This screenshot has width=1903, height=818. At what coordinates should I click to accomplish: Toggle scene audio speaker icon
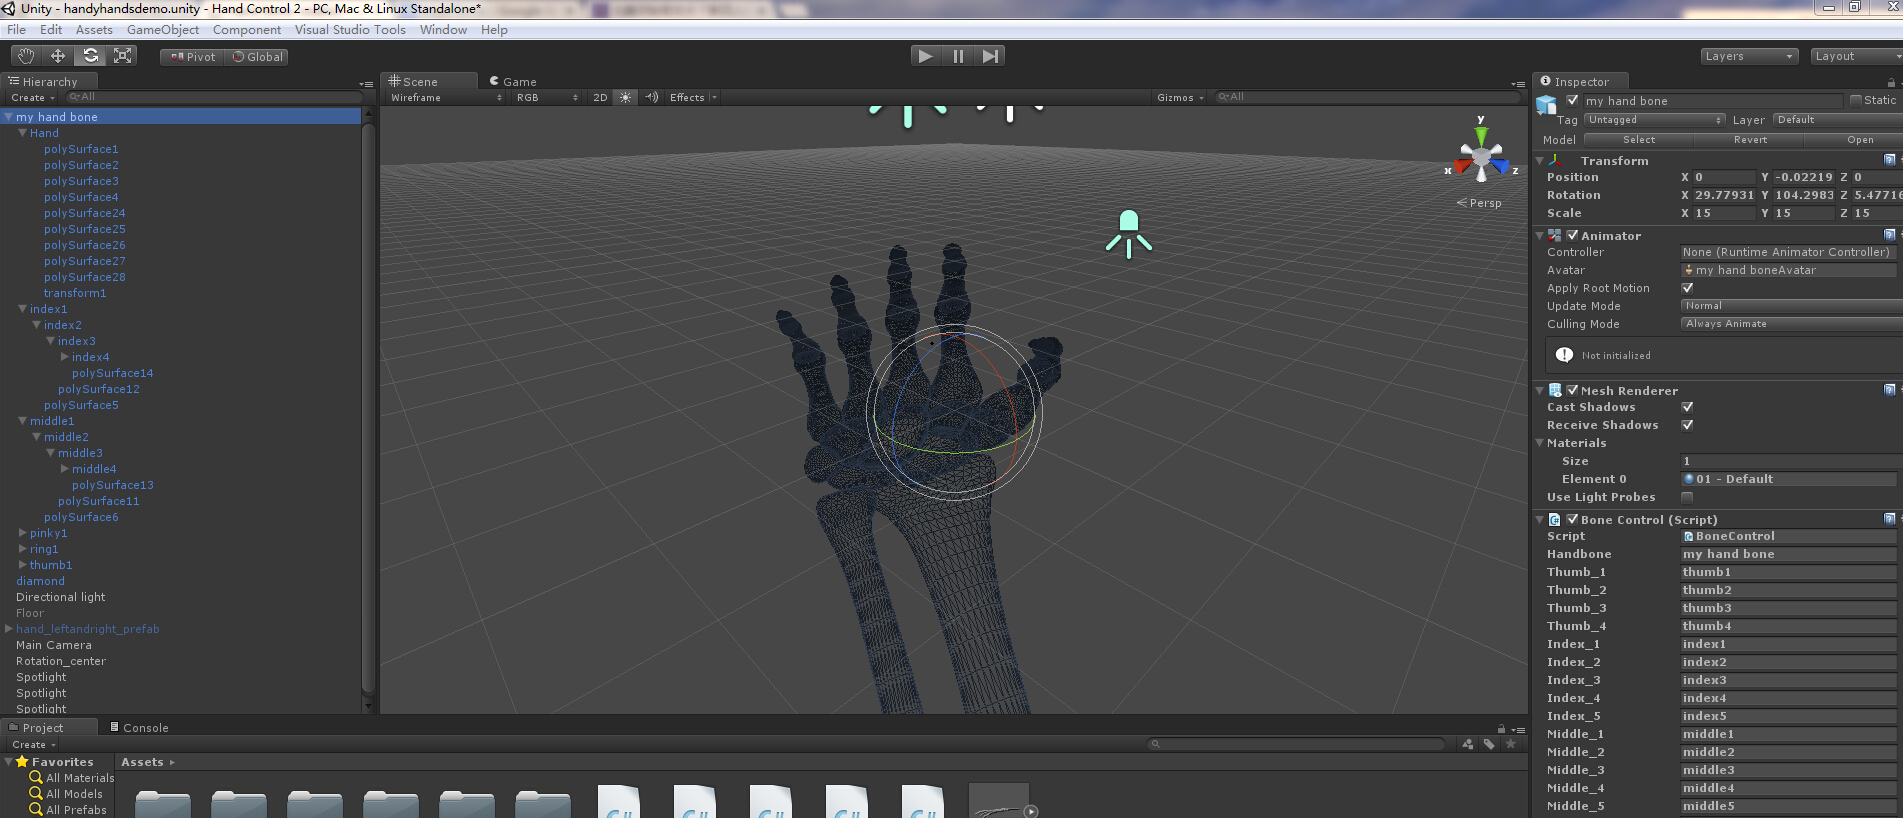[651, 98]
